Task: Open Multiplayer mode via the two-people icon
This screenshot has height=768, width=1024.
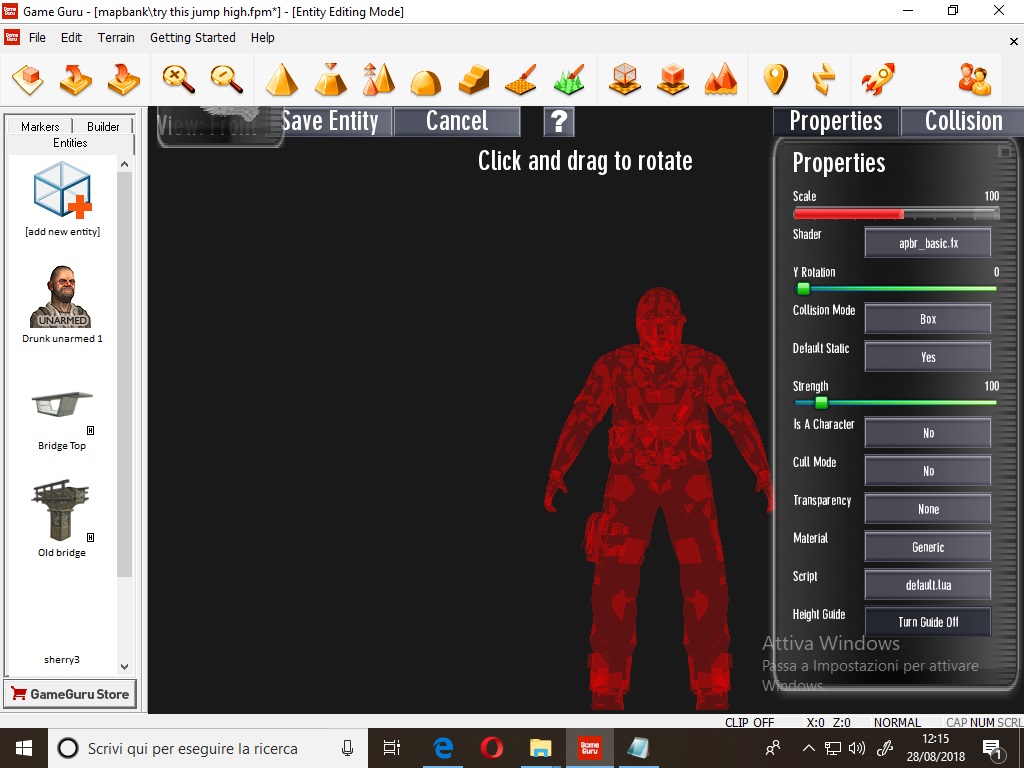Action: coord(973,78)
